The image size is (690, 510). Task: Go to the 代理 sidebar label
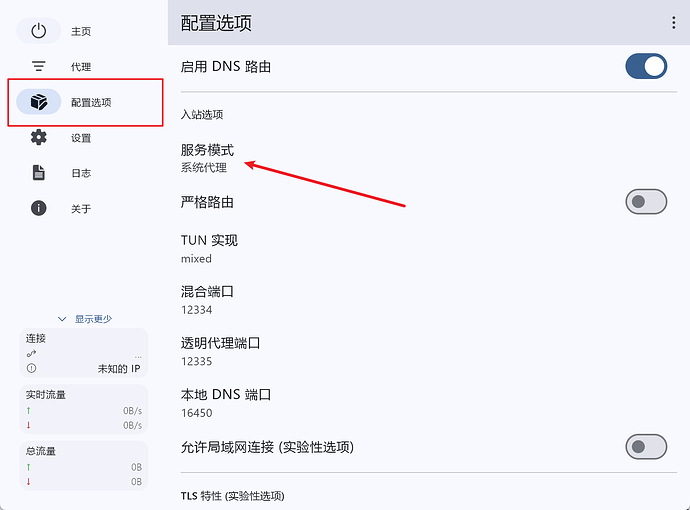tap(81, 67)
